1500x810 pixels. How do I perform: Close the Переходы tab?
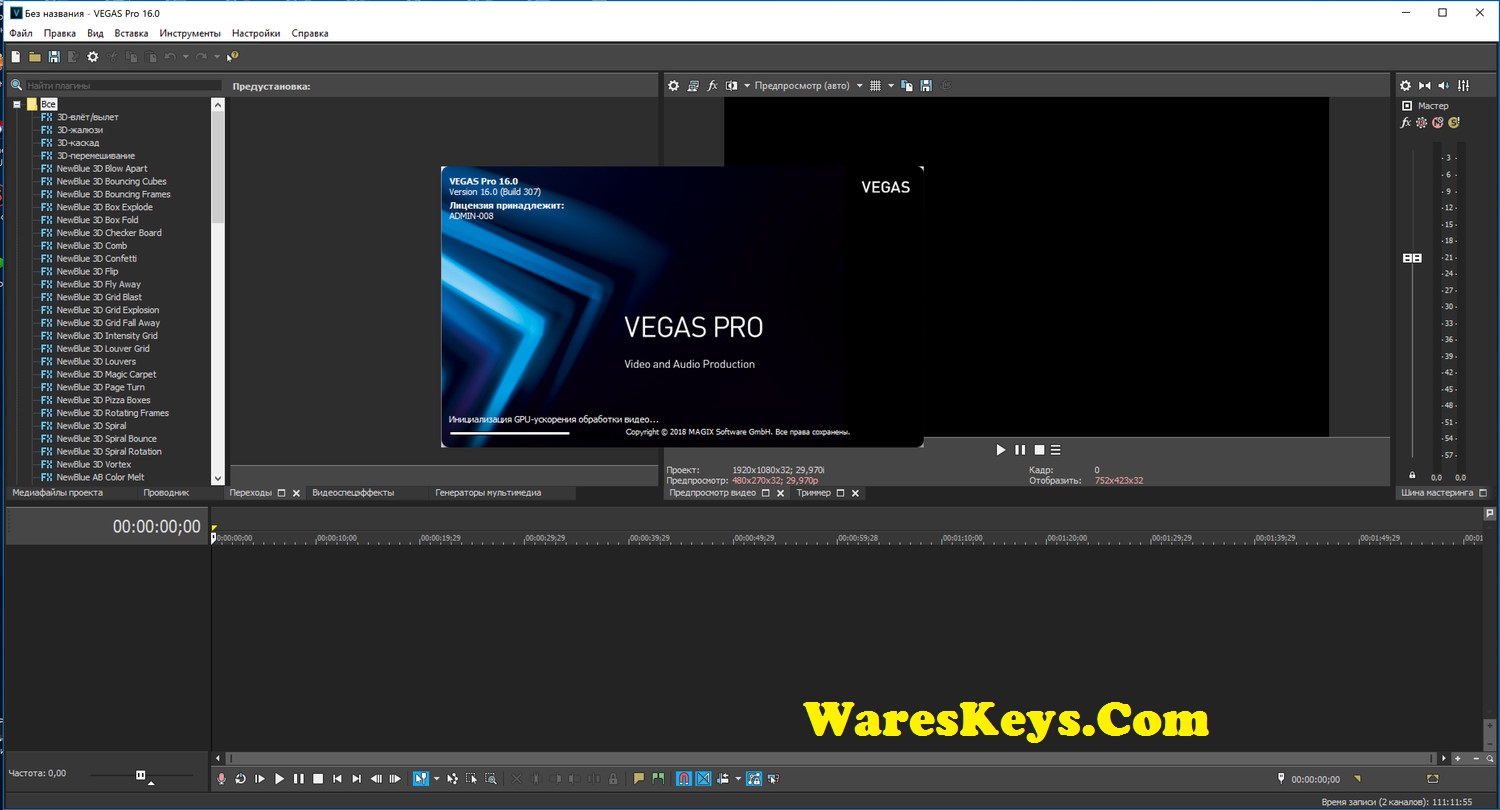pyautogui.click(x=296, y=493)
